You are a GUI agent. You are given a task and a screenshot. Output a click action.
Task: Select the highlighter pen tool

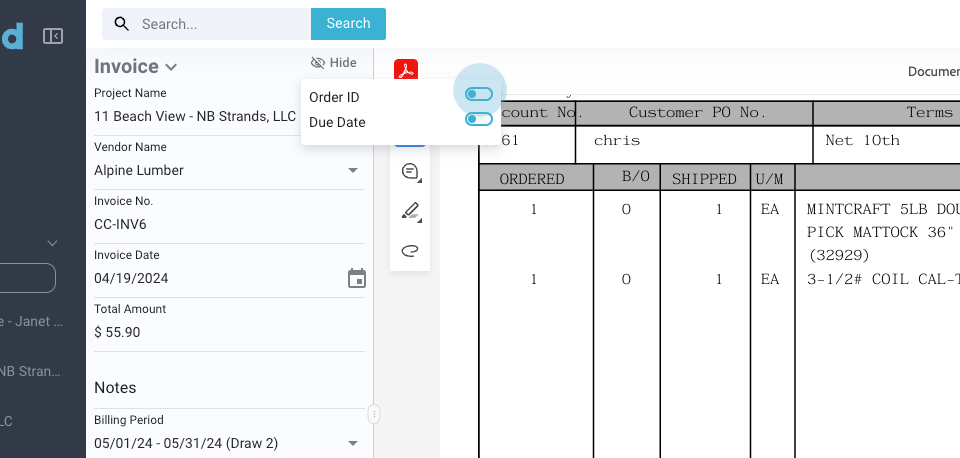click(410, 211)
